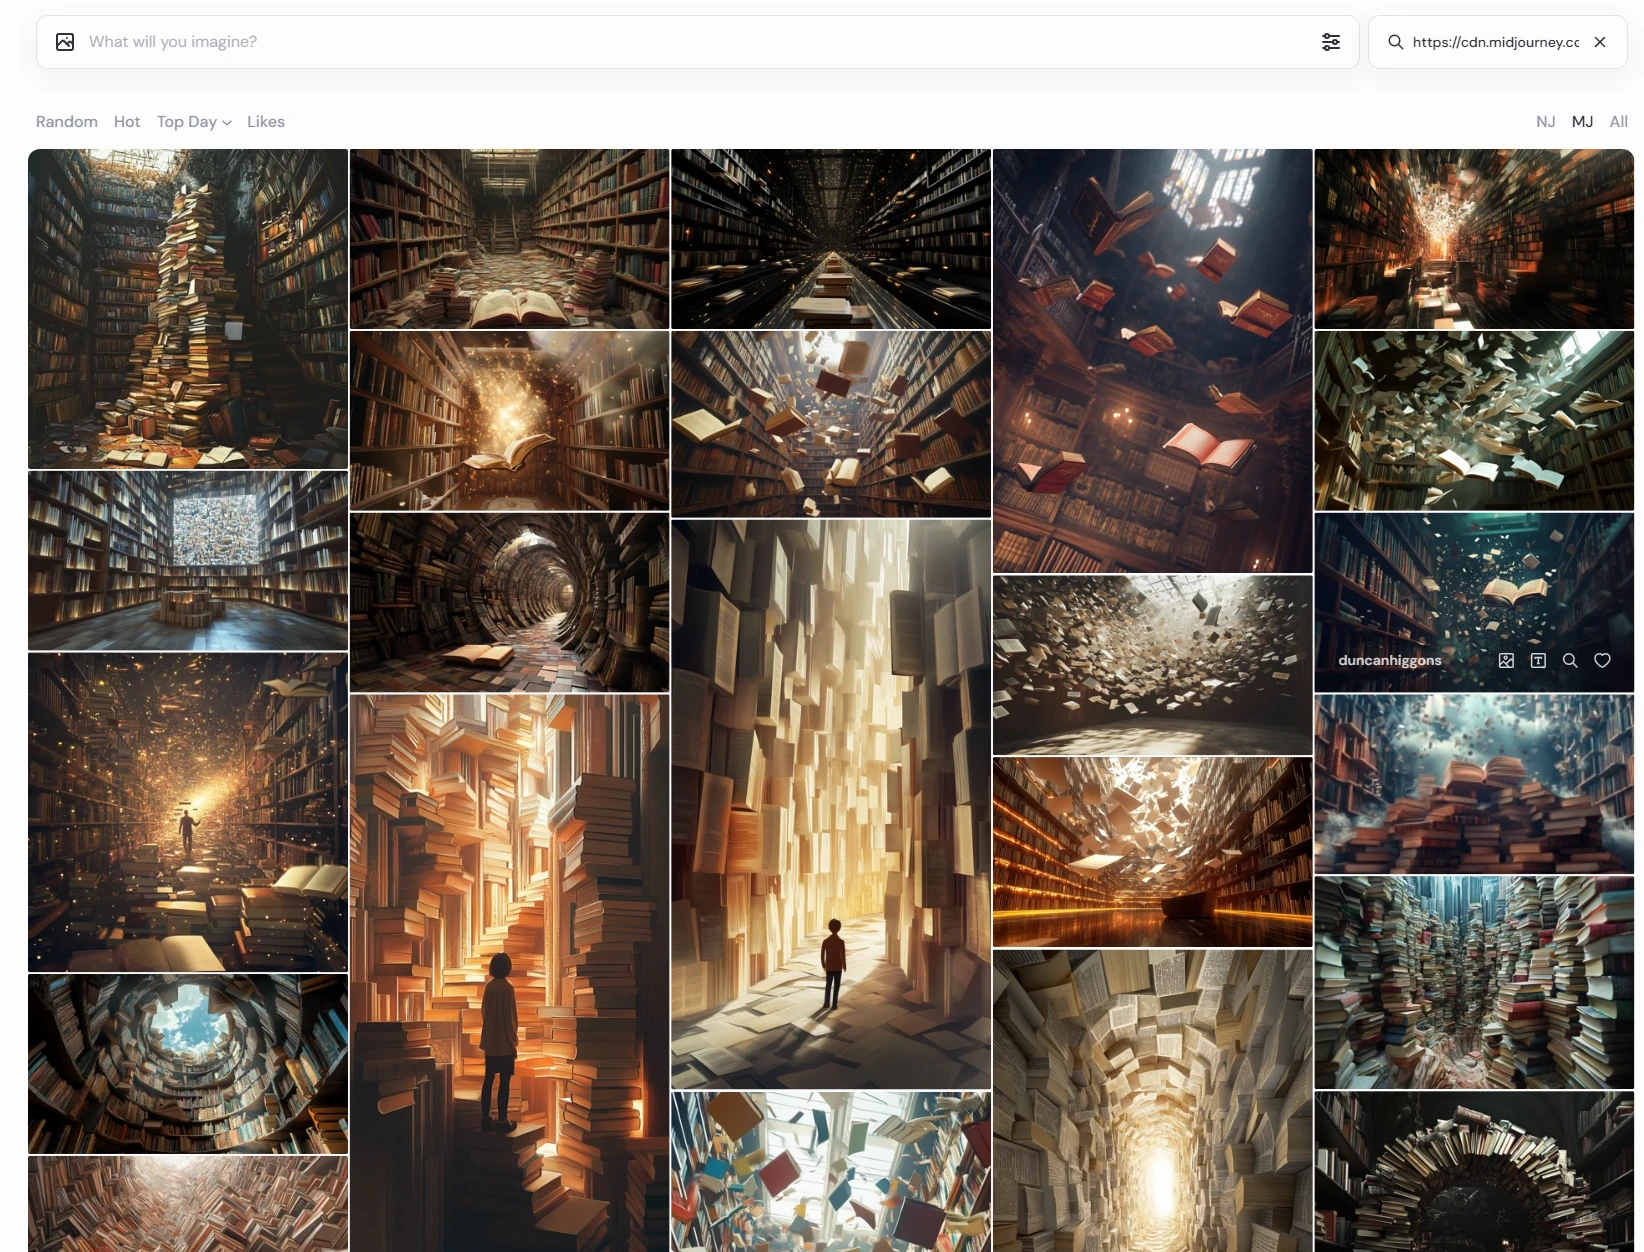
Task: Open the colorful book-stack canyon image
Action: click(x=1474, y=983)
